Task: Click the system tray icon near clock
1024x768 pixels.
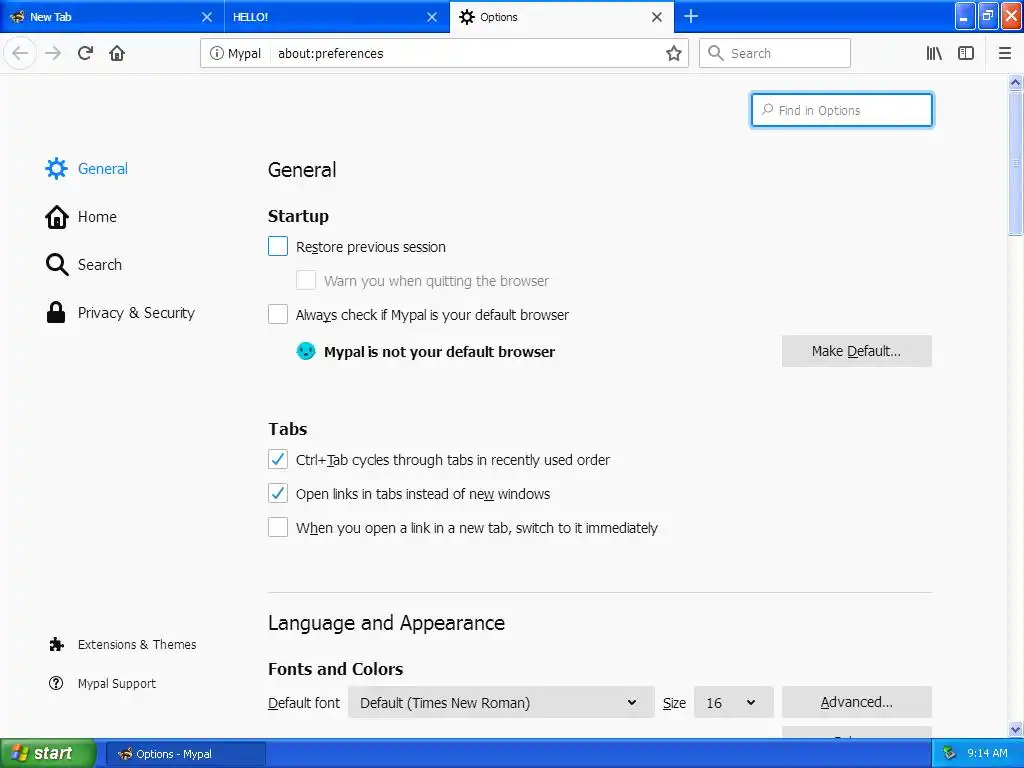Action: coord(950,754)
